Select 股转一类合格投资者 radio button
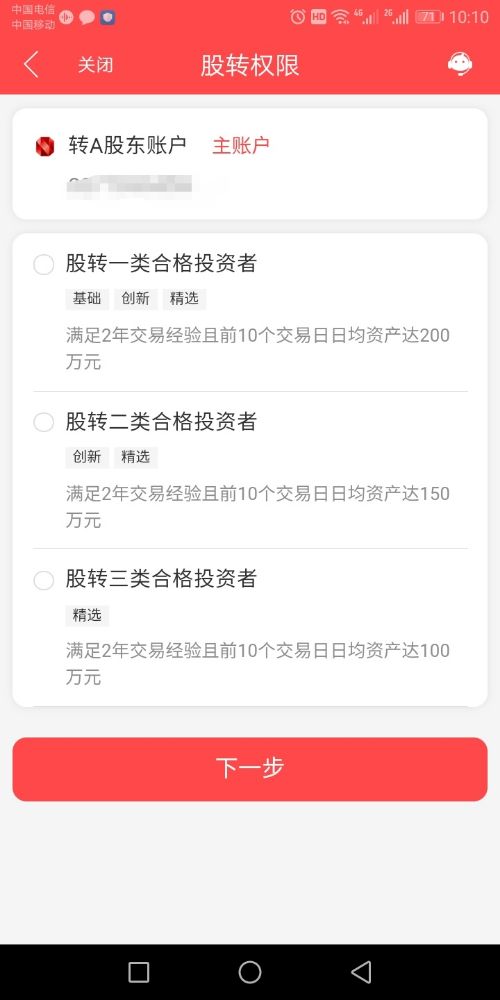This screenshot has width=500, height=1000. 43,265
